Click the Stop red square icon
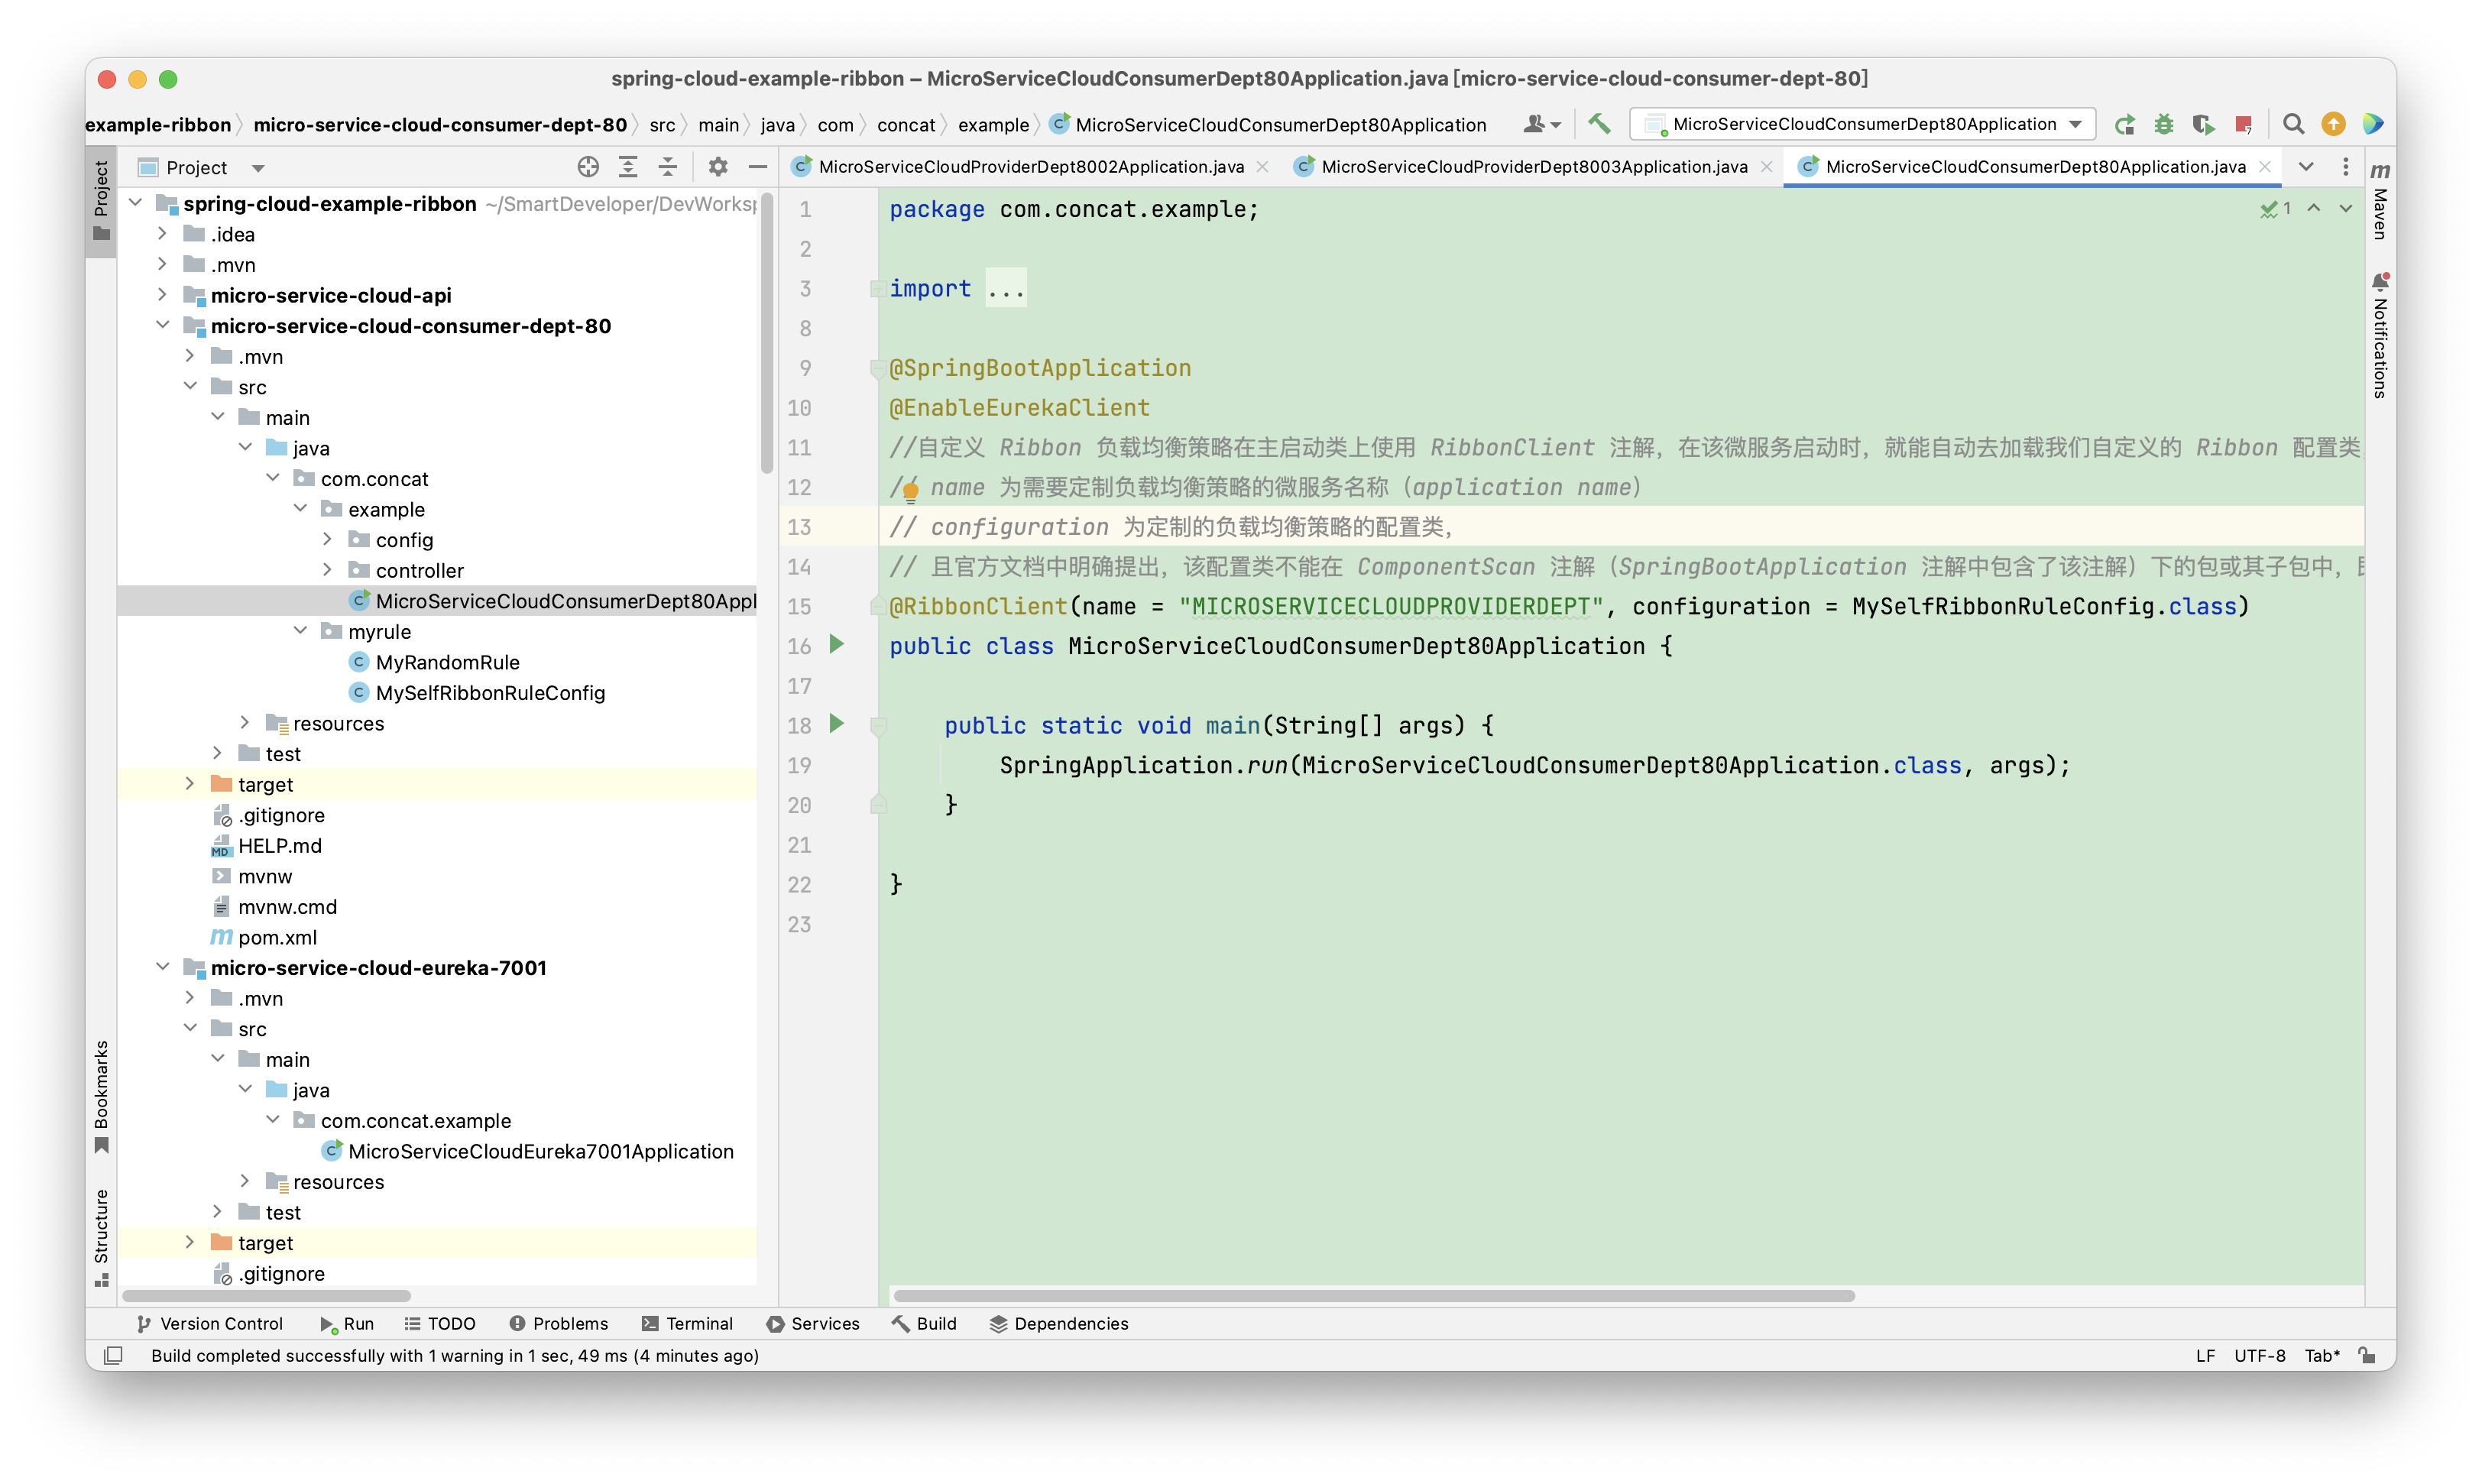This screenshot has height=1484, width=2482. [2243, 124]
